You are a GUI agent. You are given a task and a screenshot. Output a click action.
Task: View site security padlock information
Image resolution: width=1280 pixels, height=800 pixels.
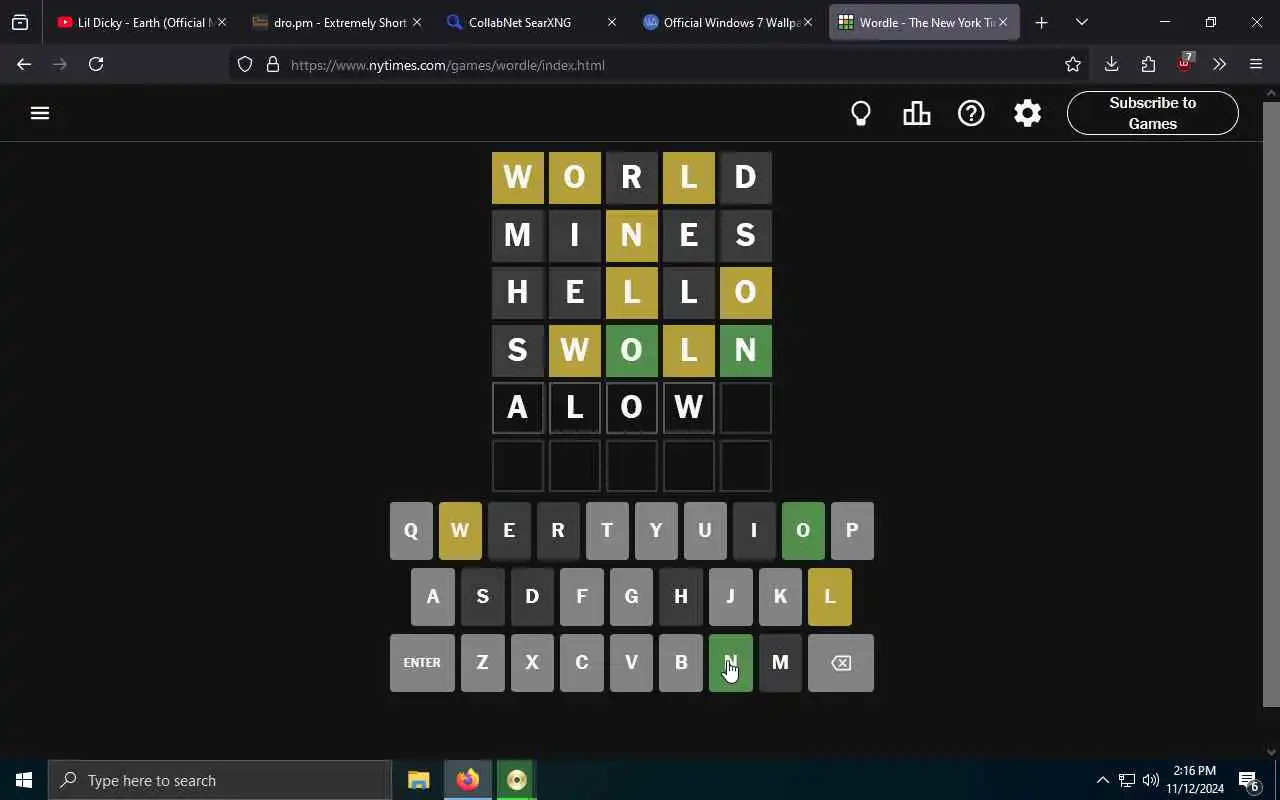(272, 65)
